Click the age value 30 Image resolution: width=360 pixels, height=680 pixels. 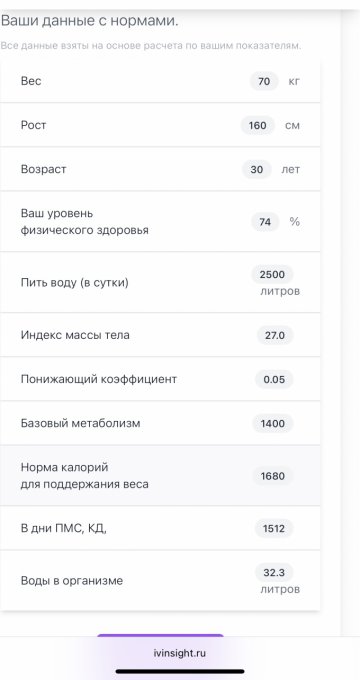pos(257,169)
